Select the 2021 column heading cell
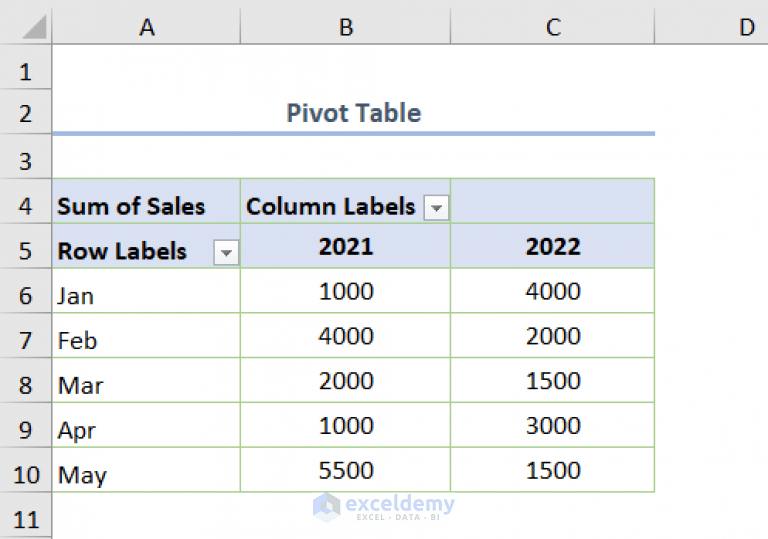The image size is (768, 539). pyautogui.click(x=345, y=246)
